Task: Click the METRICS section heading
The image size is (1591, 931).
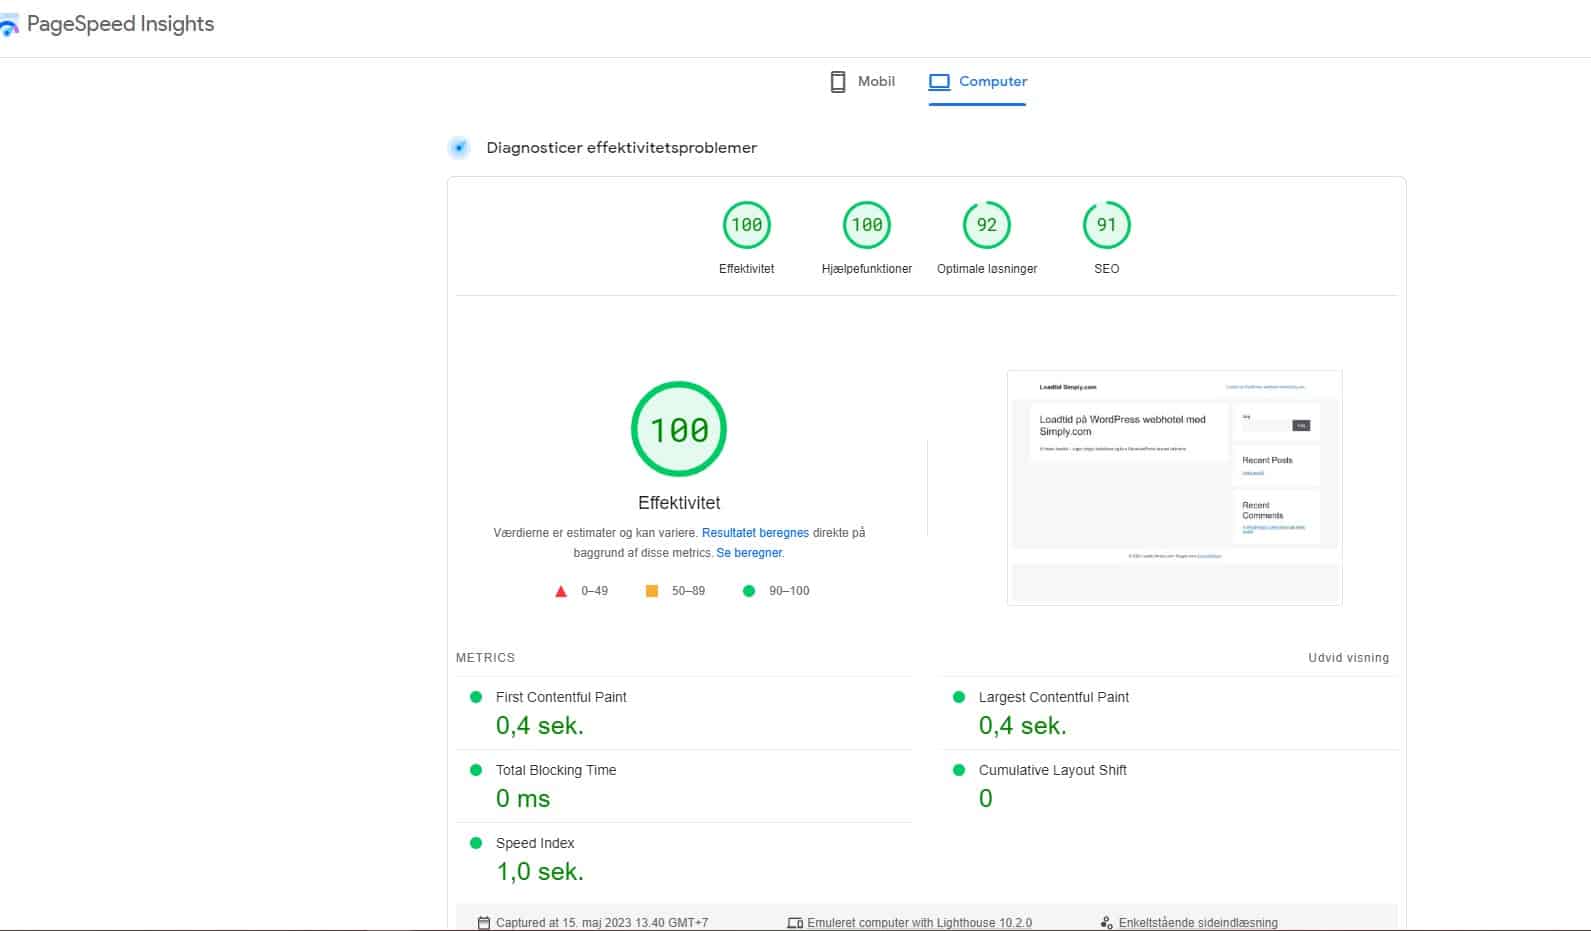Action: [485, 658]
